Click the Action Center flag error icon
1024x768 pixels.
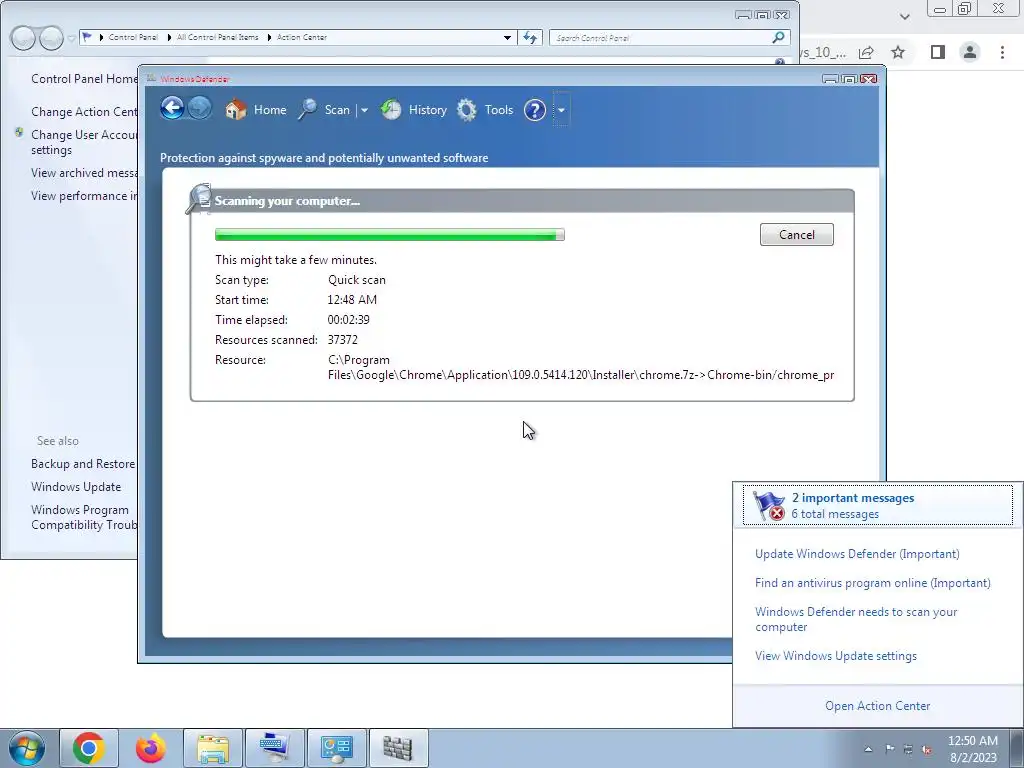[x=768, y=505]
